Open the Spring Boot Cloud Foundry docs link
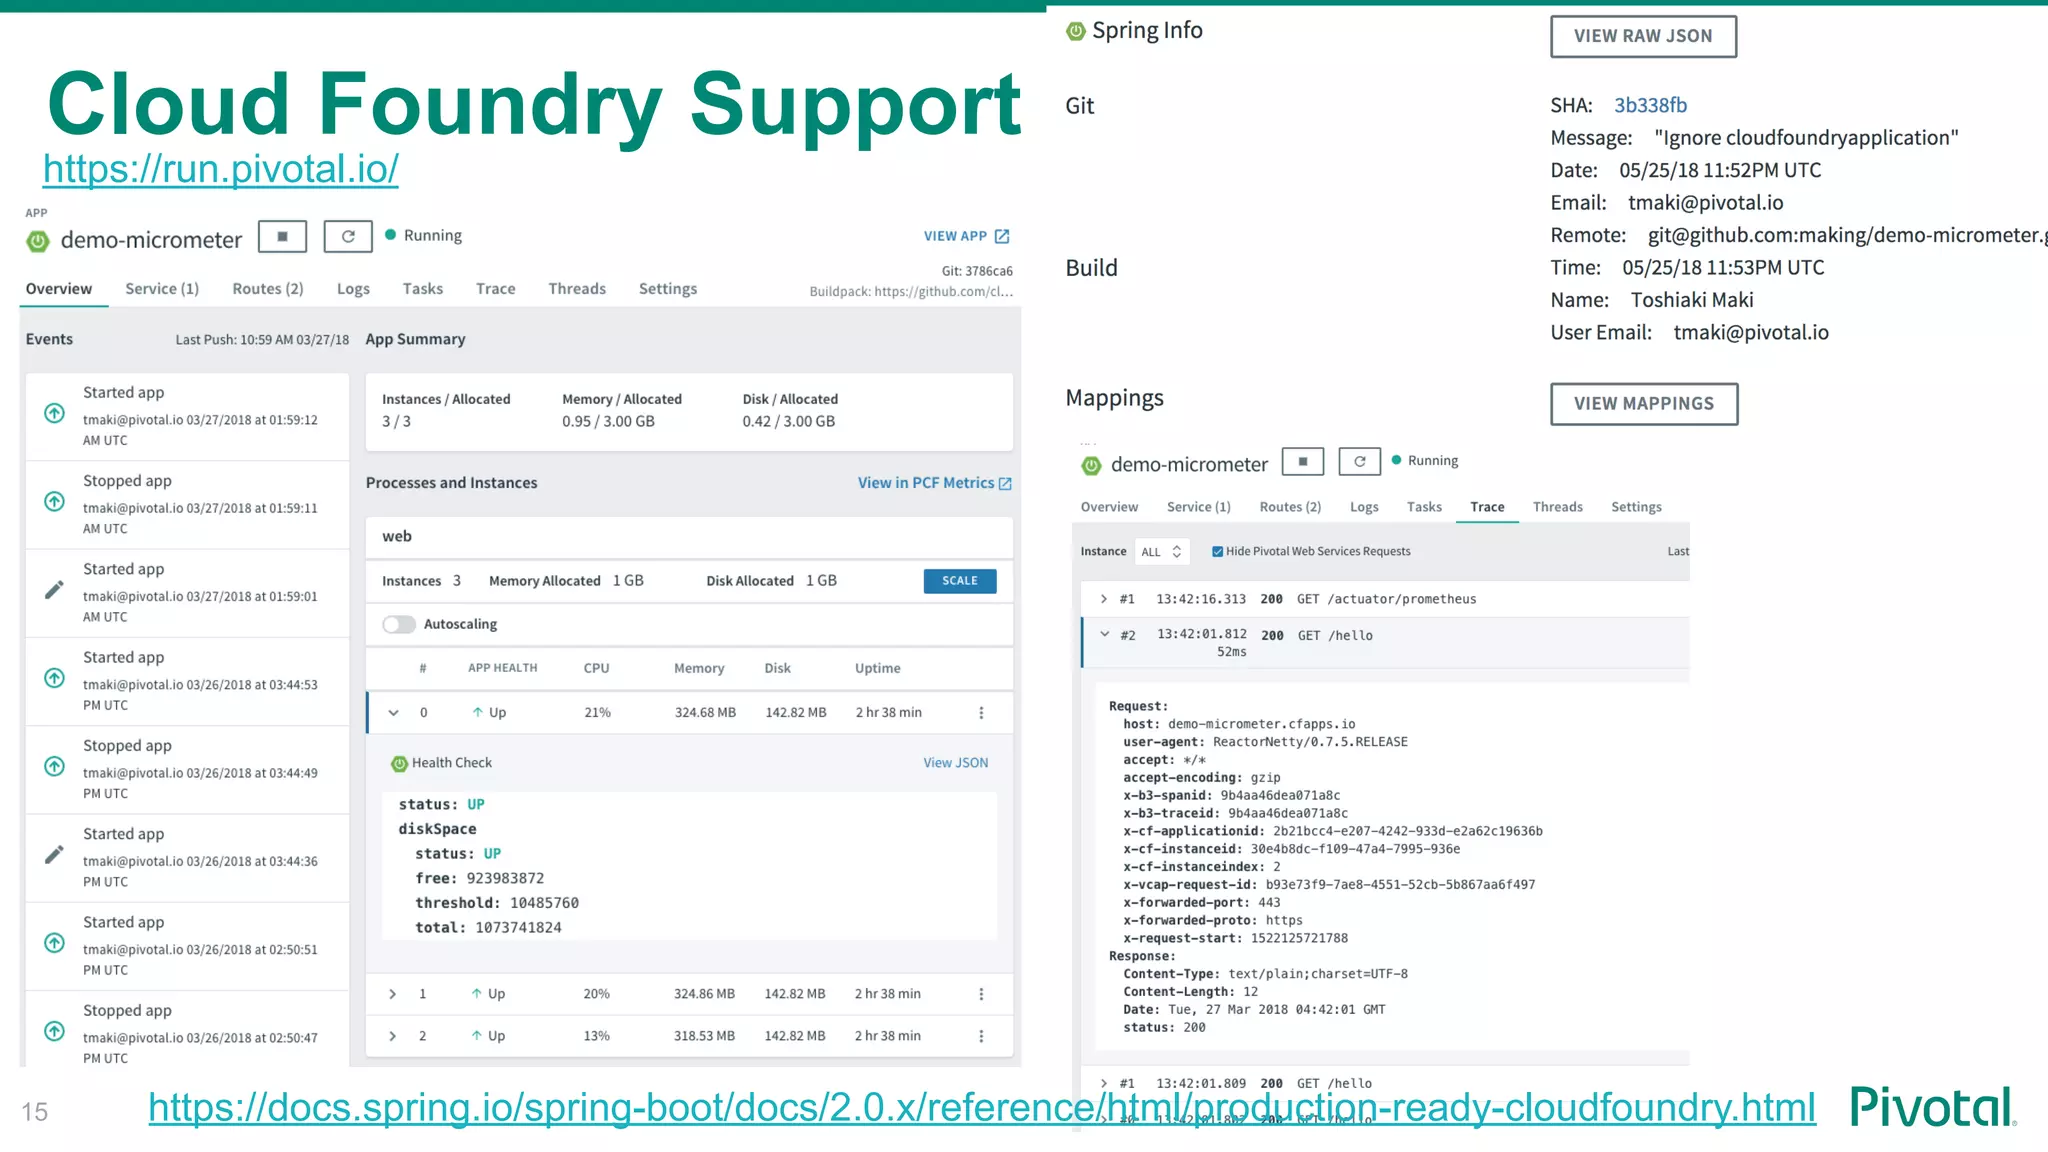The height and width of the screenshot is (1152, 2048). (x=982, y=1108)
